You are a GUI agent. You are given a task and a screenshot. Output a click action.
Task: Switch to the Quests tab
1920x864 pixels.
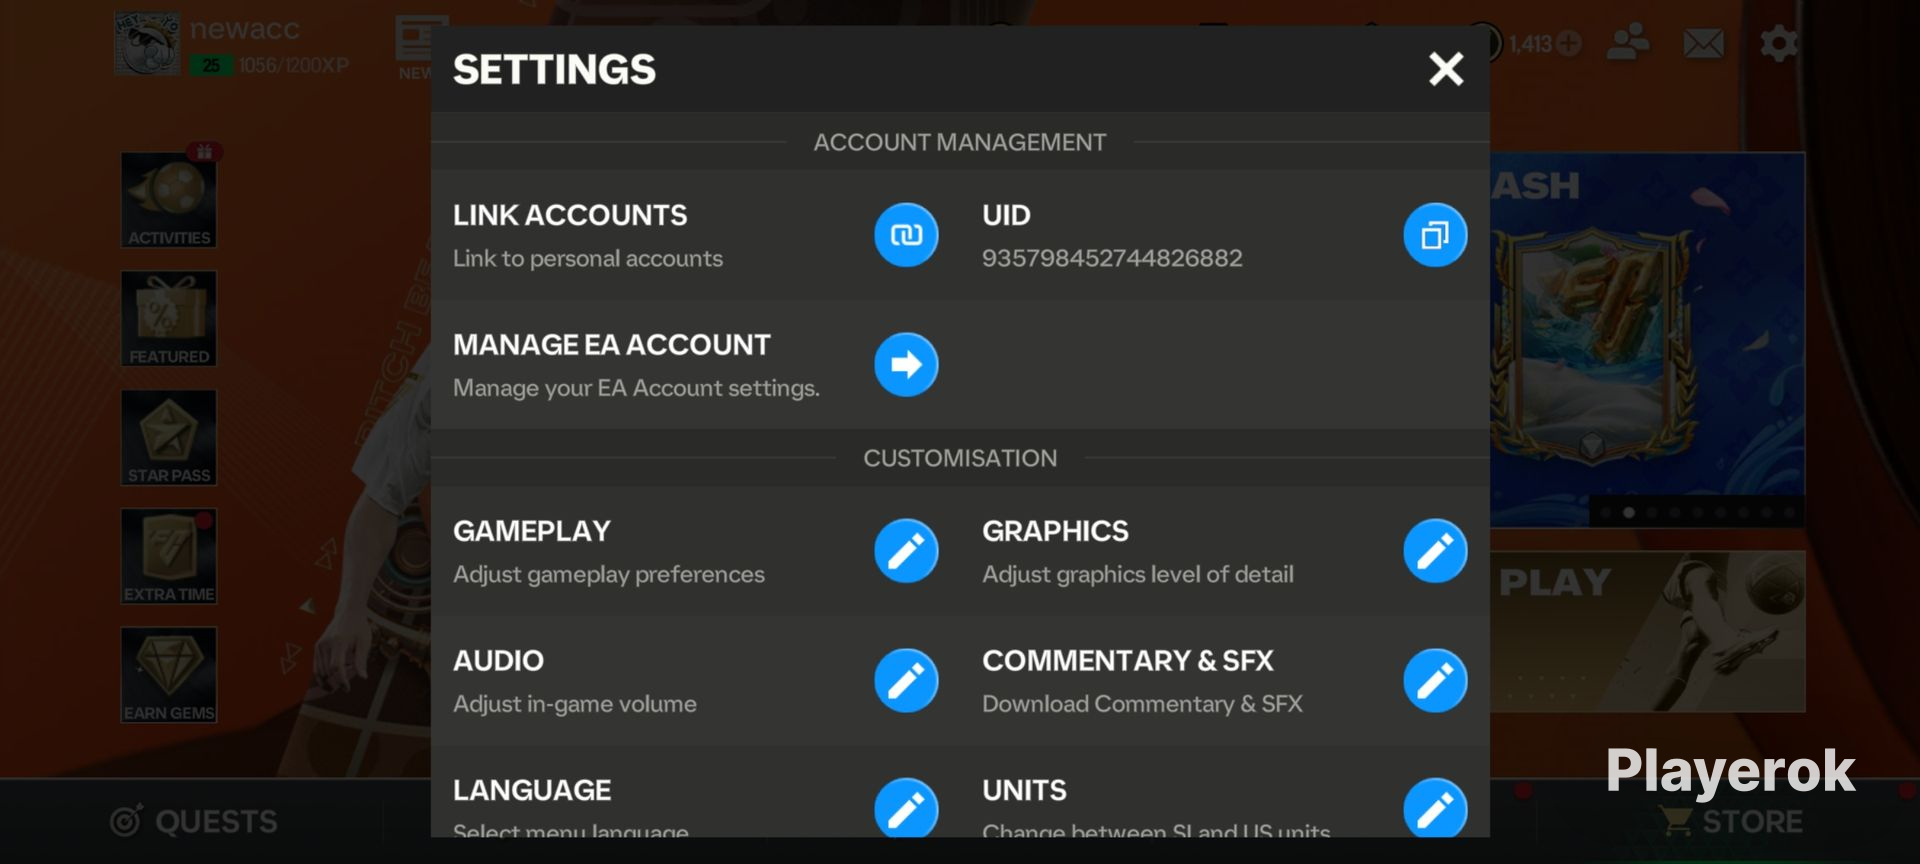coord(195,821)
